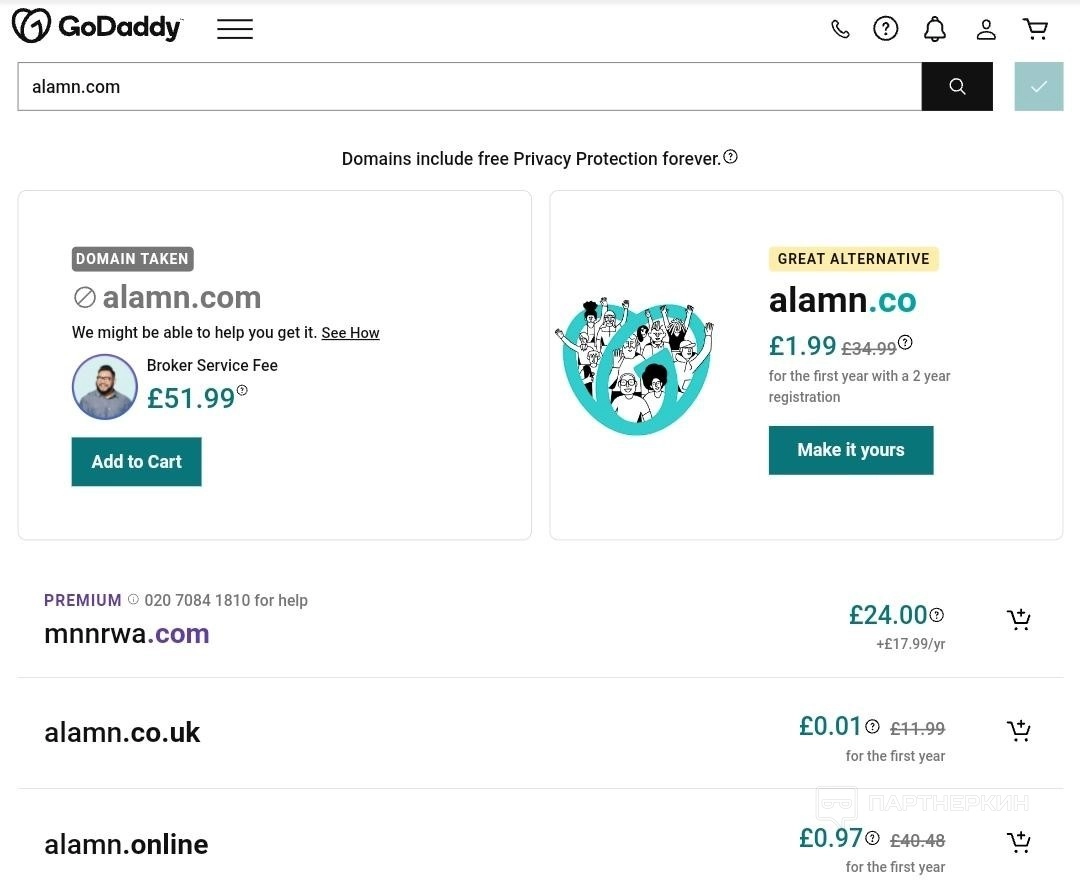The height and width of the screenshot is (883, 1080).
Task: Click the phone contact icon
Action: [840, 29]
